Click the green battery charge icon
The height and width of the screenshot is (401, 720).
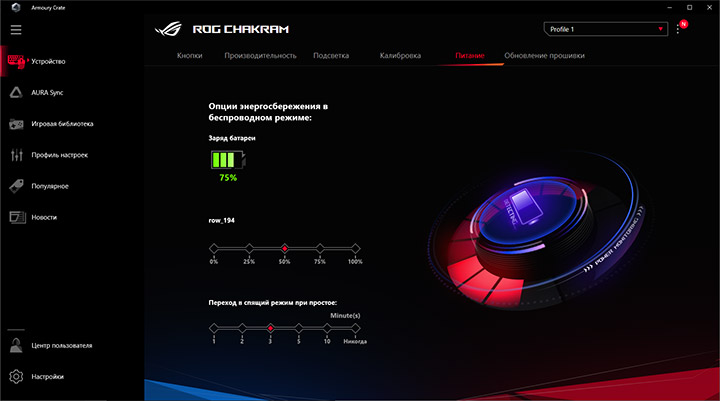point(228,160)
